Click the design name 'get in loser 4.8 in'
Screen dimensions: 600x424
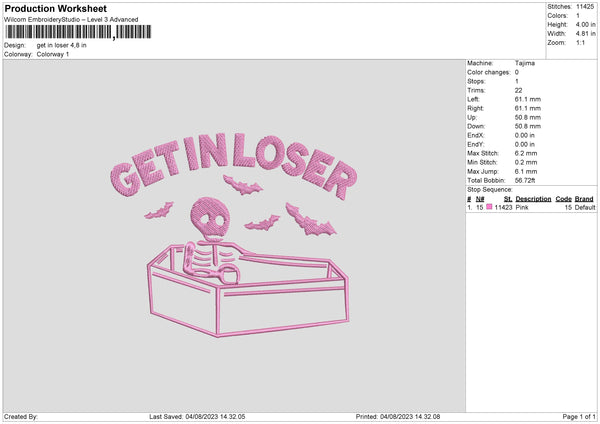pos(61,45)
